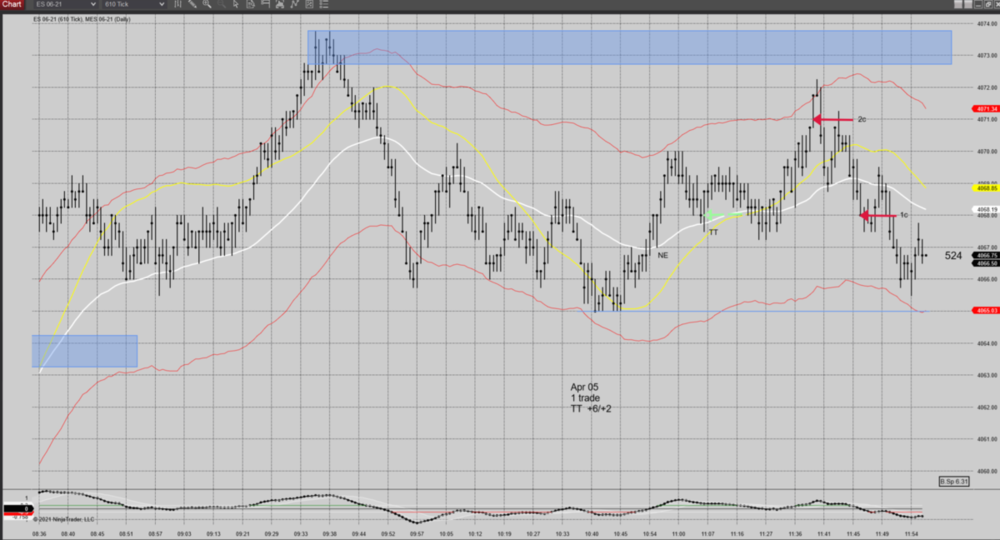This screenshot has height=540, width=1000.
Task: Open the chart style (bars) icon
Action: [178, 4]
